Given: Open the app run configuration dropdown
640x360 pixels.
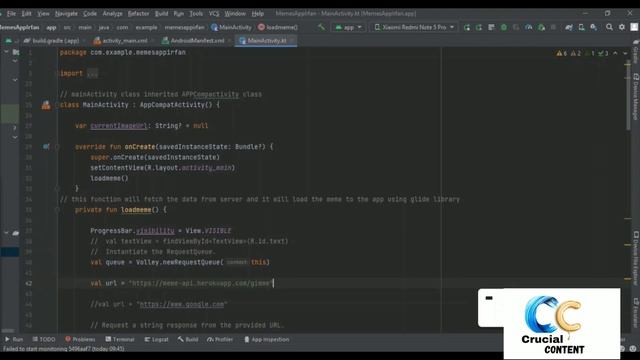Looking at the screenshot, I should (x=348, y=27).
